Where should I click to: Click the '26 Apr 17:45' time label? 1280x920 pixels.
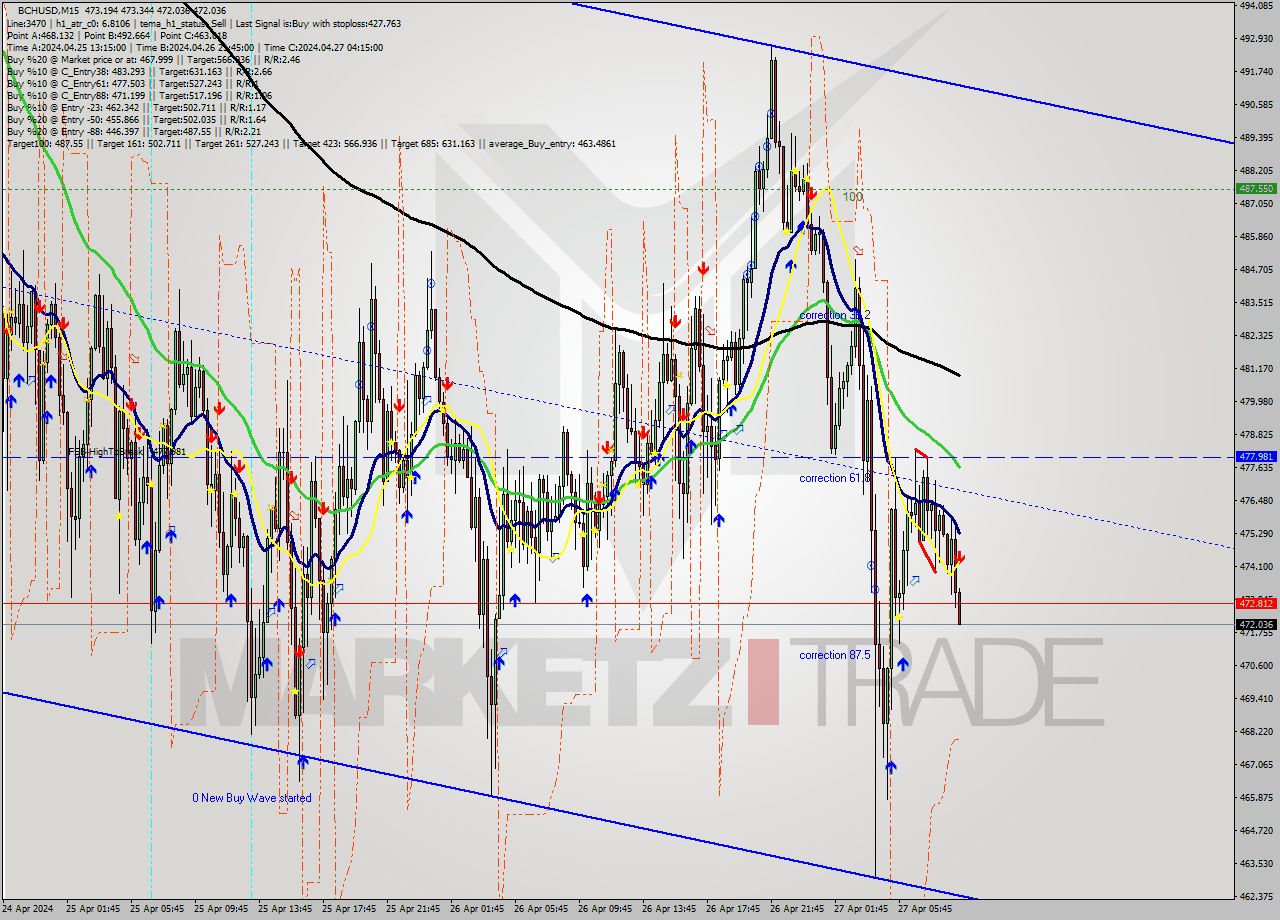(734, 910)
